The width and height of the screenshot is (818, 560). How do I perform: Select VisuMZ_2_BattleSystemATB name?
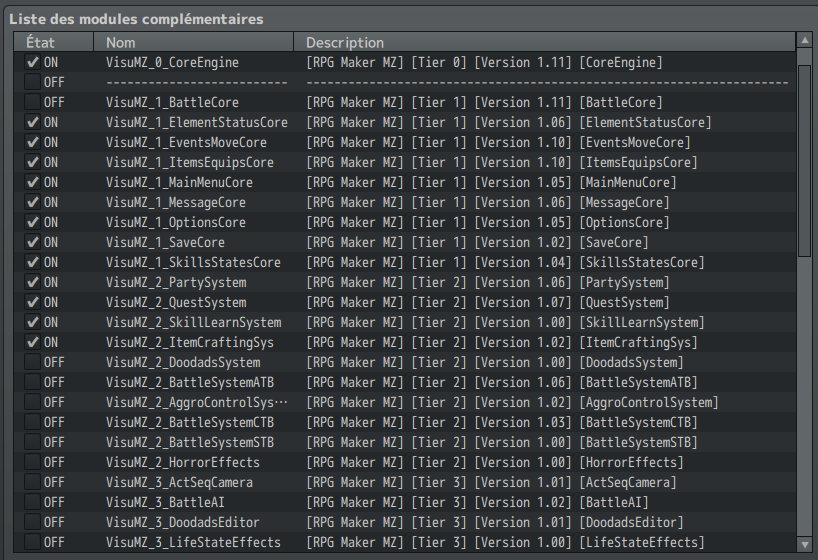coord(190,383)
